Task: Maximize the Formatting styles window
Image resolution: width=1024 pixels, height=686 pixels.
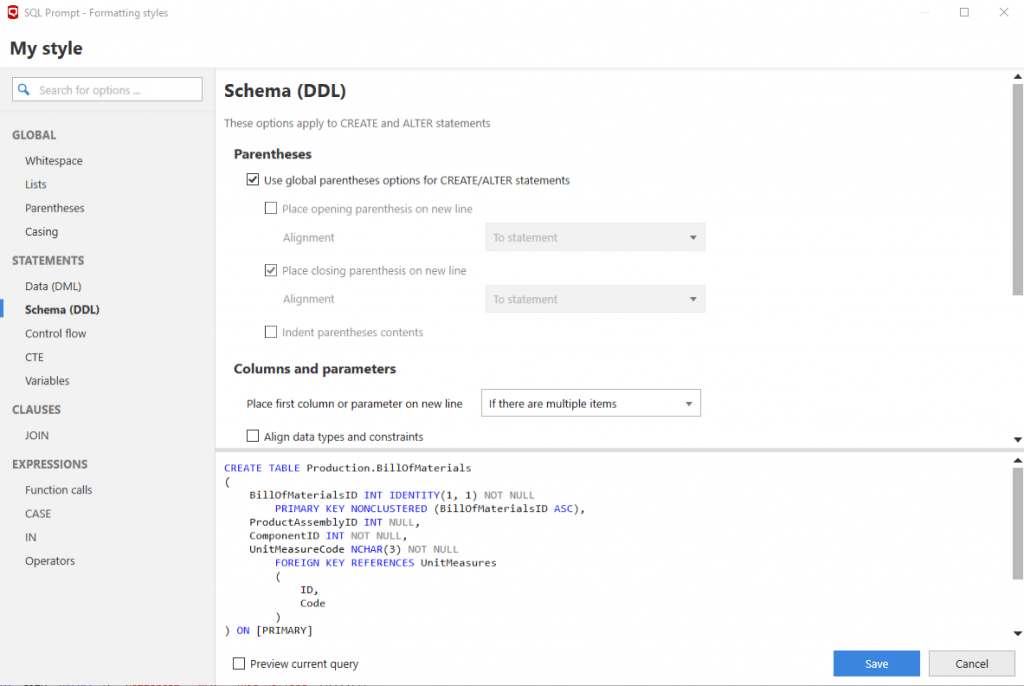Action: [964, 12]
